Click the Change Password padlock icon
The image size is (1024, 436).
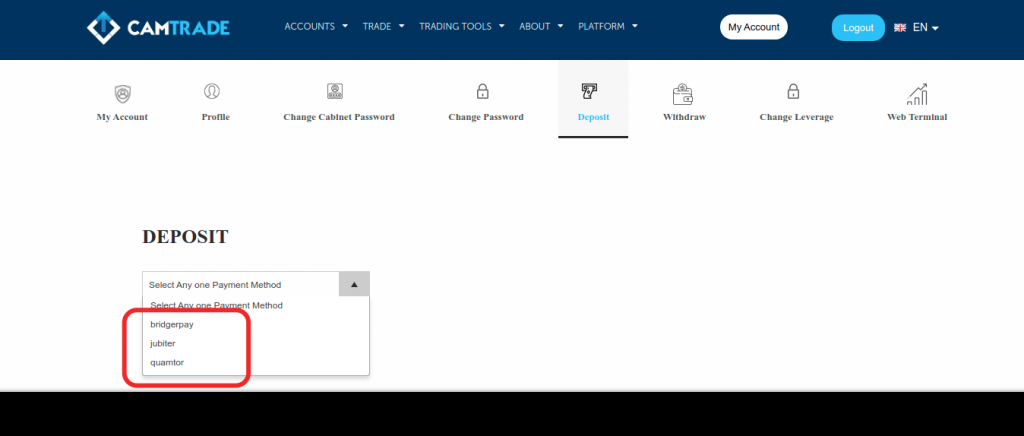coord(483,91)
